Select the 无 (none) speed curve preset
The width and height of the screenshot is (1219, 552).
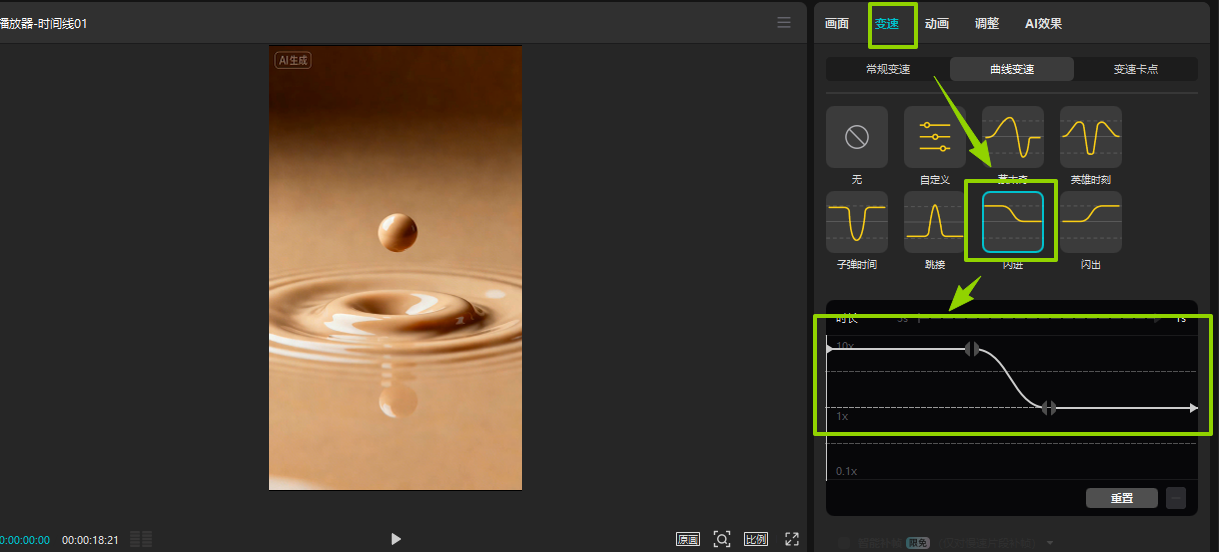point(856,137)
